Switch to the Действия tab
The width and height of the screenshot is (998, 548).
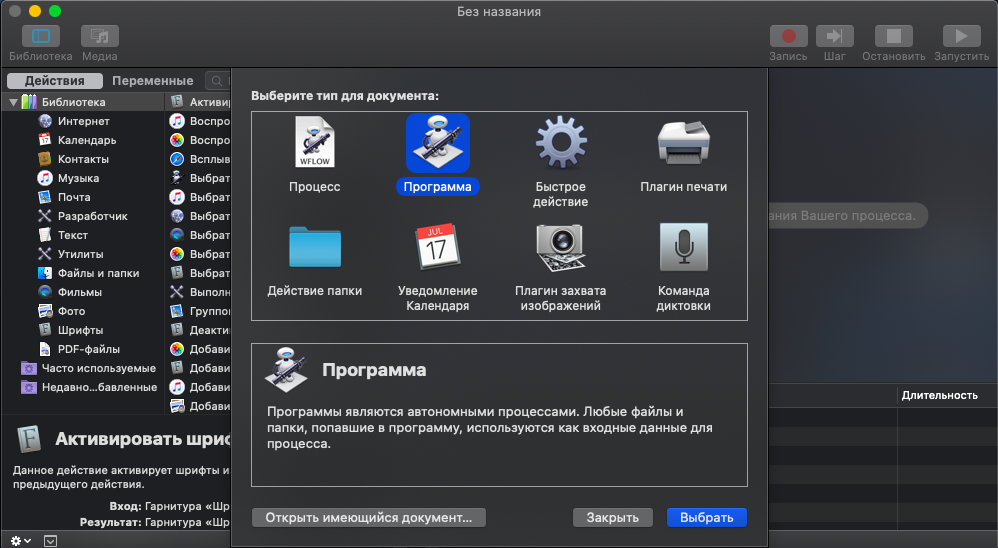(x=55, y=81)
